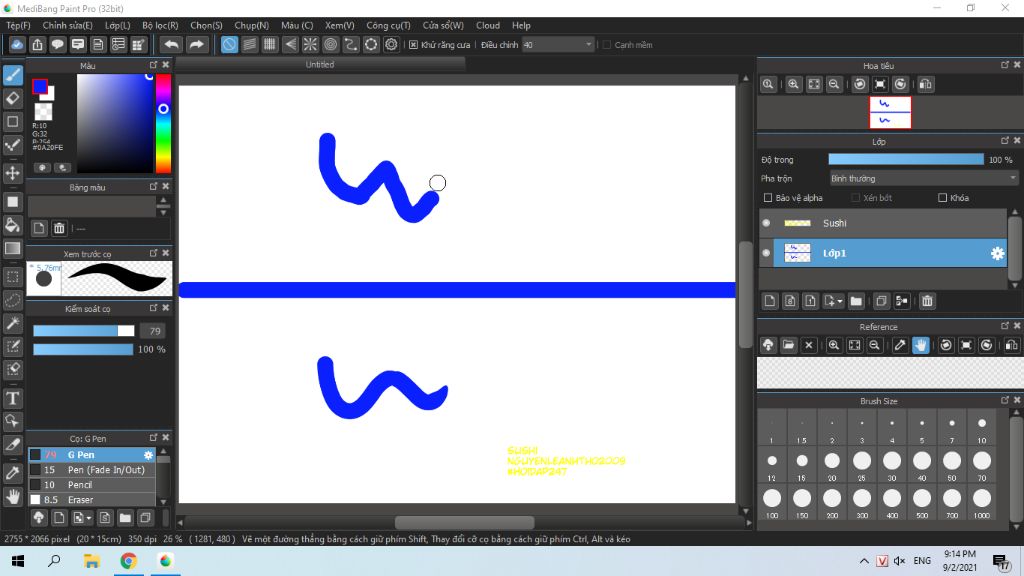The height and width of the screenshot is (576, 1024).
Task: Switch to the Untitled canvas tab
Action: point(320,64)
